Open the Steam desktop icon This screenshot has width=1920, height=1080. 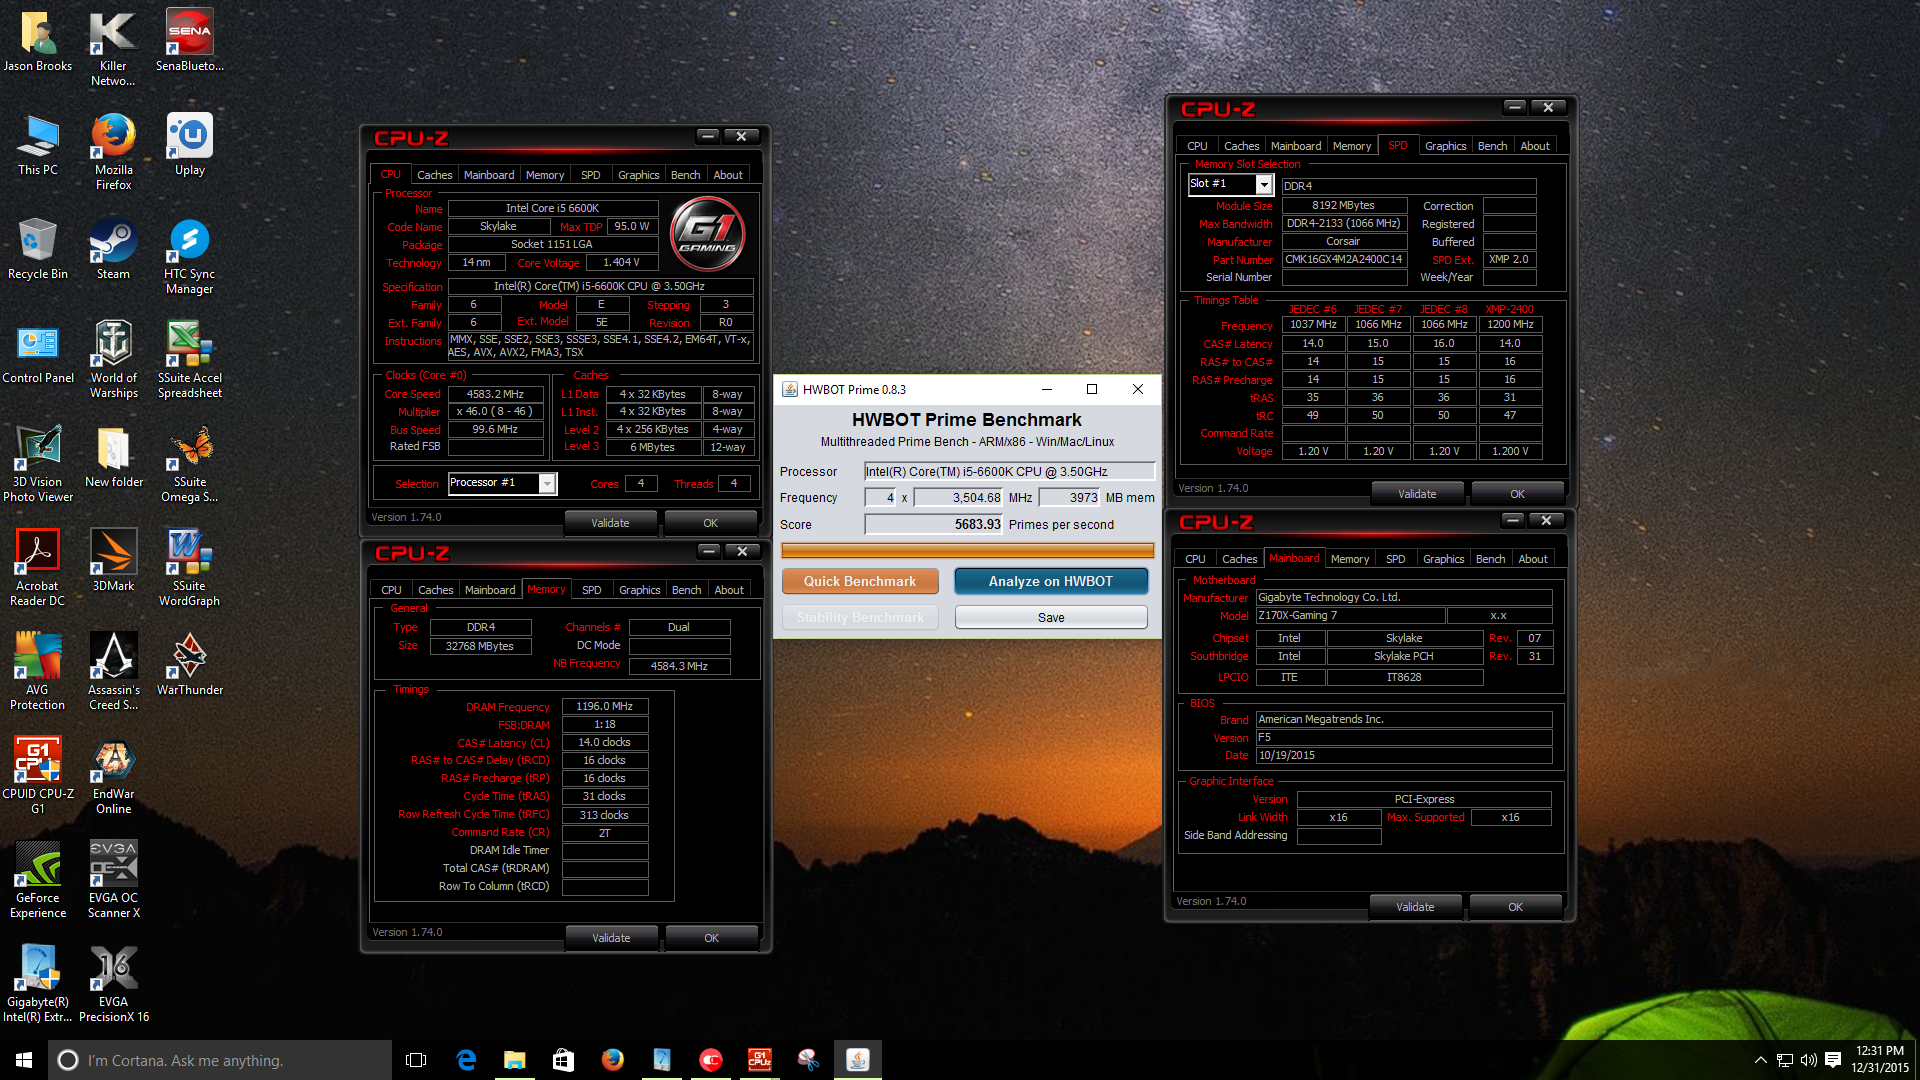coord(113,248)
